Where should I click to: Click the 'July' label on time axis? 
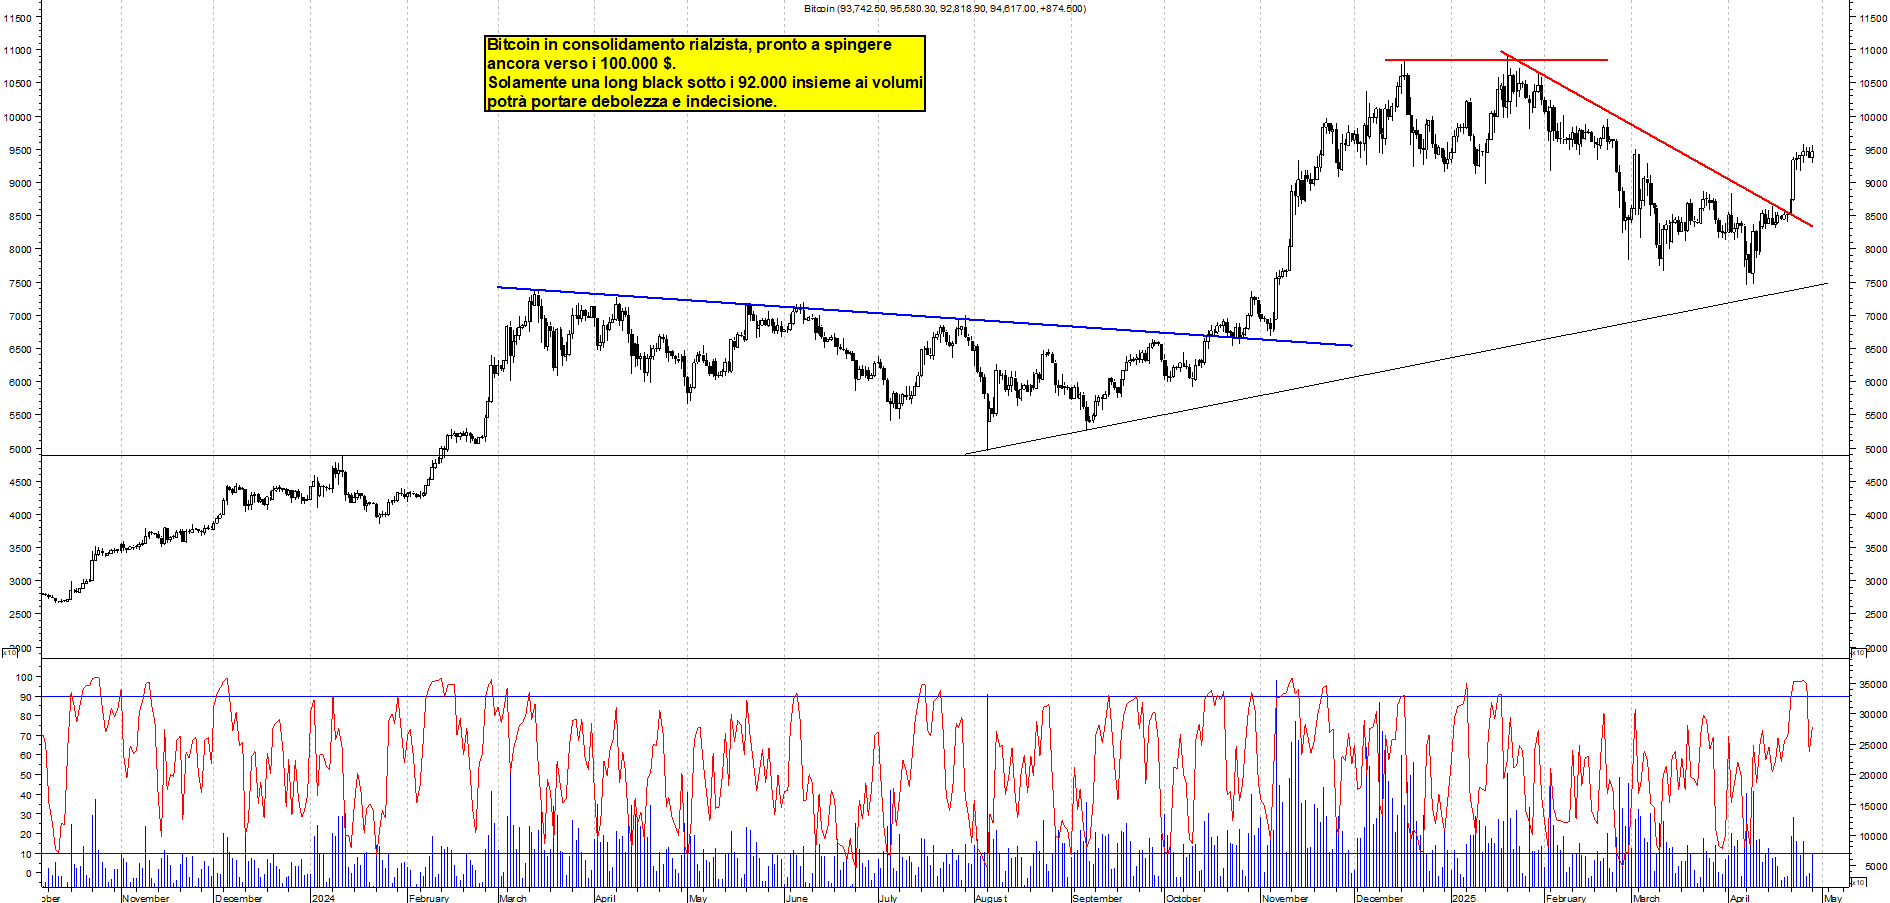coord(888,898)
